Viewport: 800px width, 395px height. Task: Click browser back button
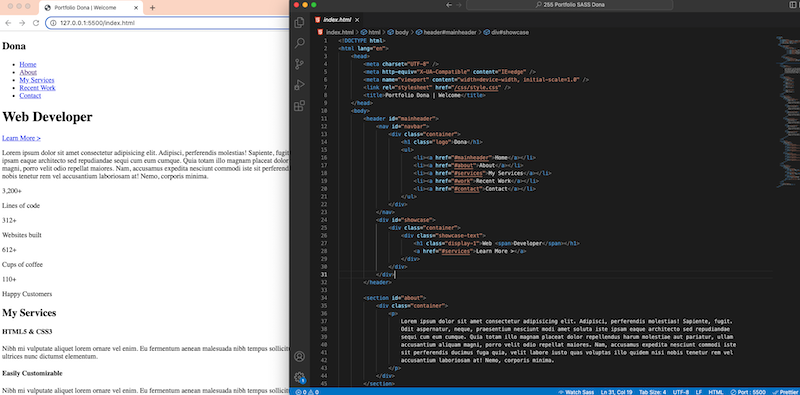click(8, 23)
